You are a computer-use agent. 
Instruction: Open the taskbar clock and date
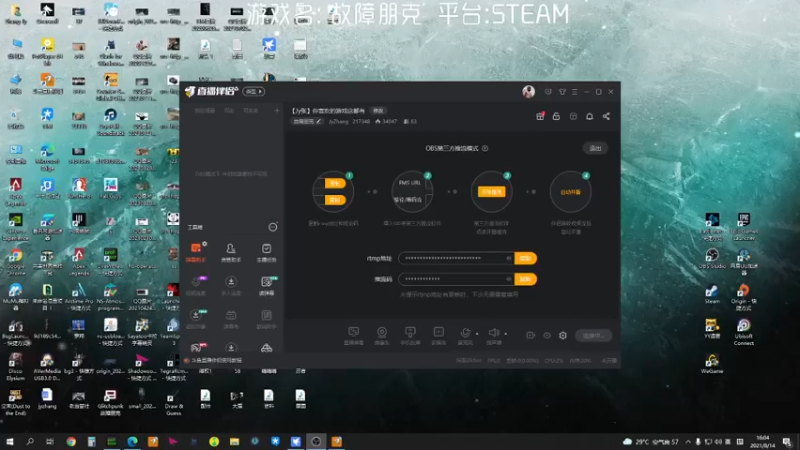[763, 441]
